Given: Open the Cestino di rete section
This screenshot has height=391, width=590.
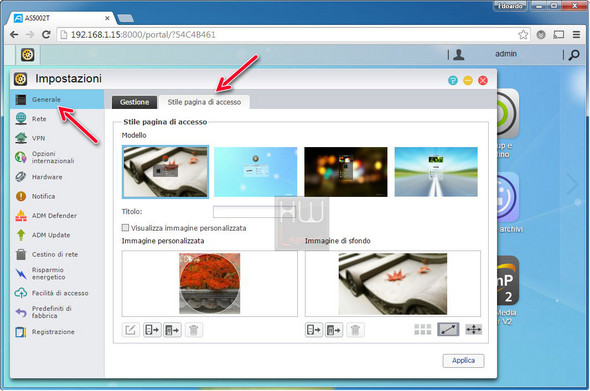Looking at the screenshot, I should pos(55,254).
